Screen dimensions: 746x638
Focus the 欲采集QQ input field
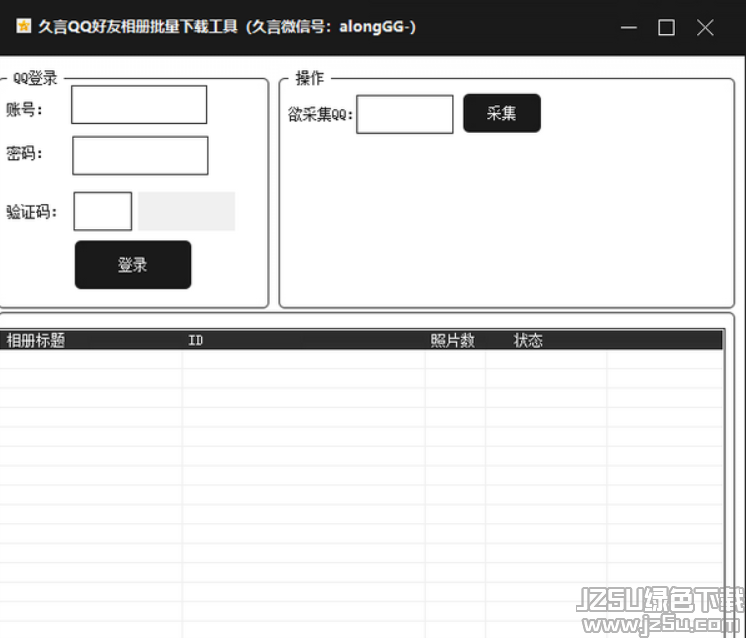click(x=405, y=114)
